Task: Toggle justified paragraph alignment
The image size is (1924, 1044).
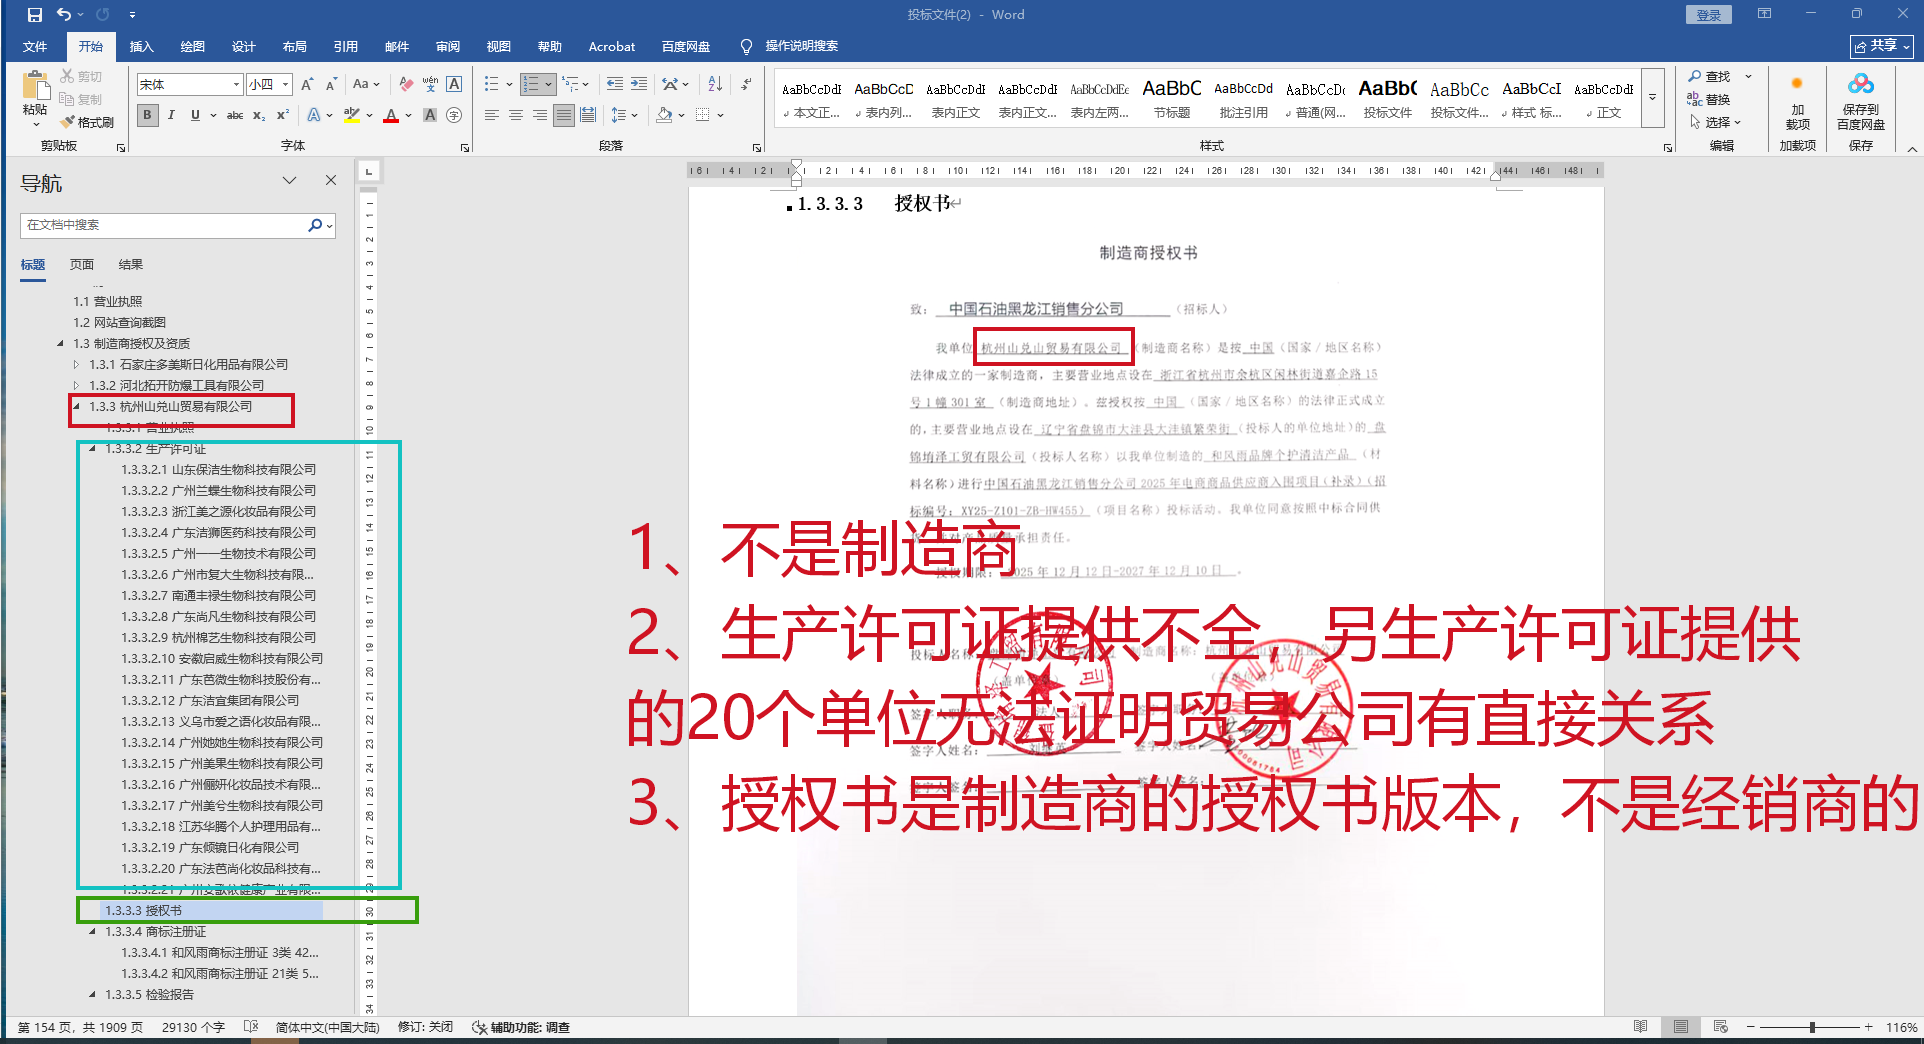Action: click(564, 115)
